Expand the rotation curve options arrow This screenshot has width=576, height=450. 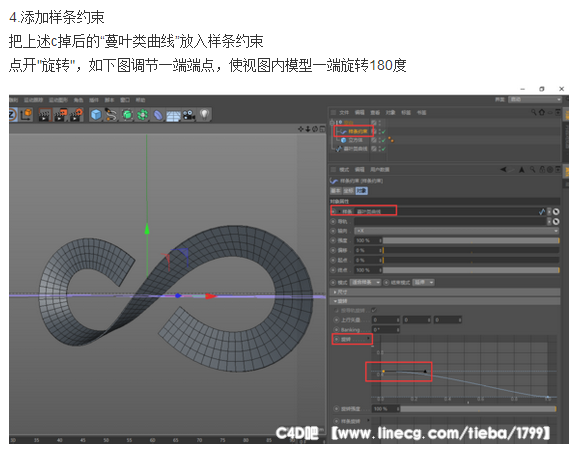(x=368, y=338)
